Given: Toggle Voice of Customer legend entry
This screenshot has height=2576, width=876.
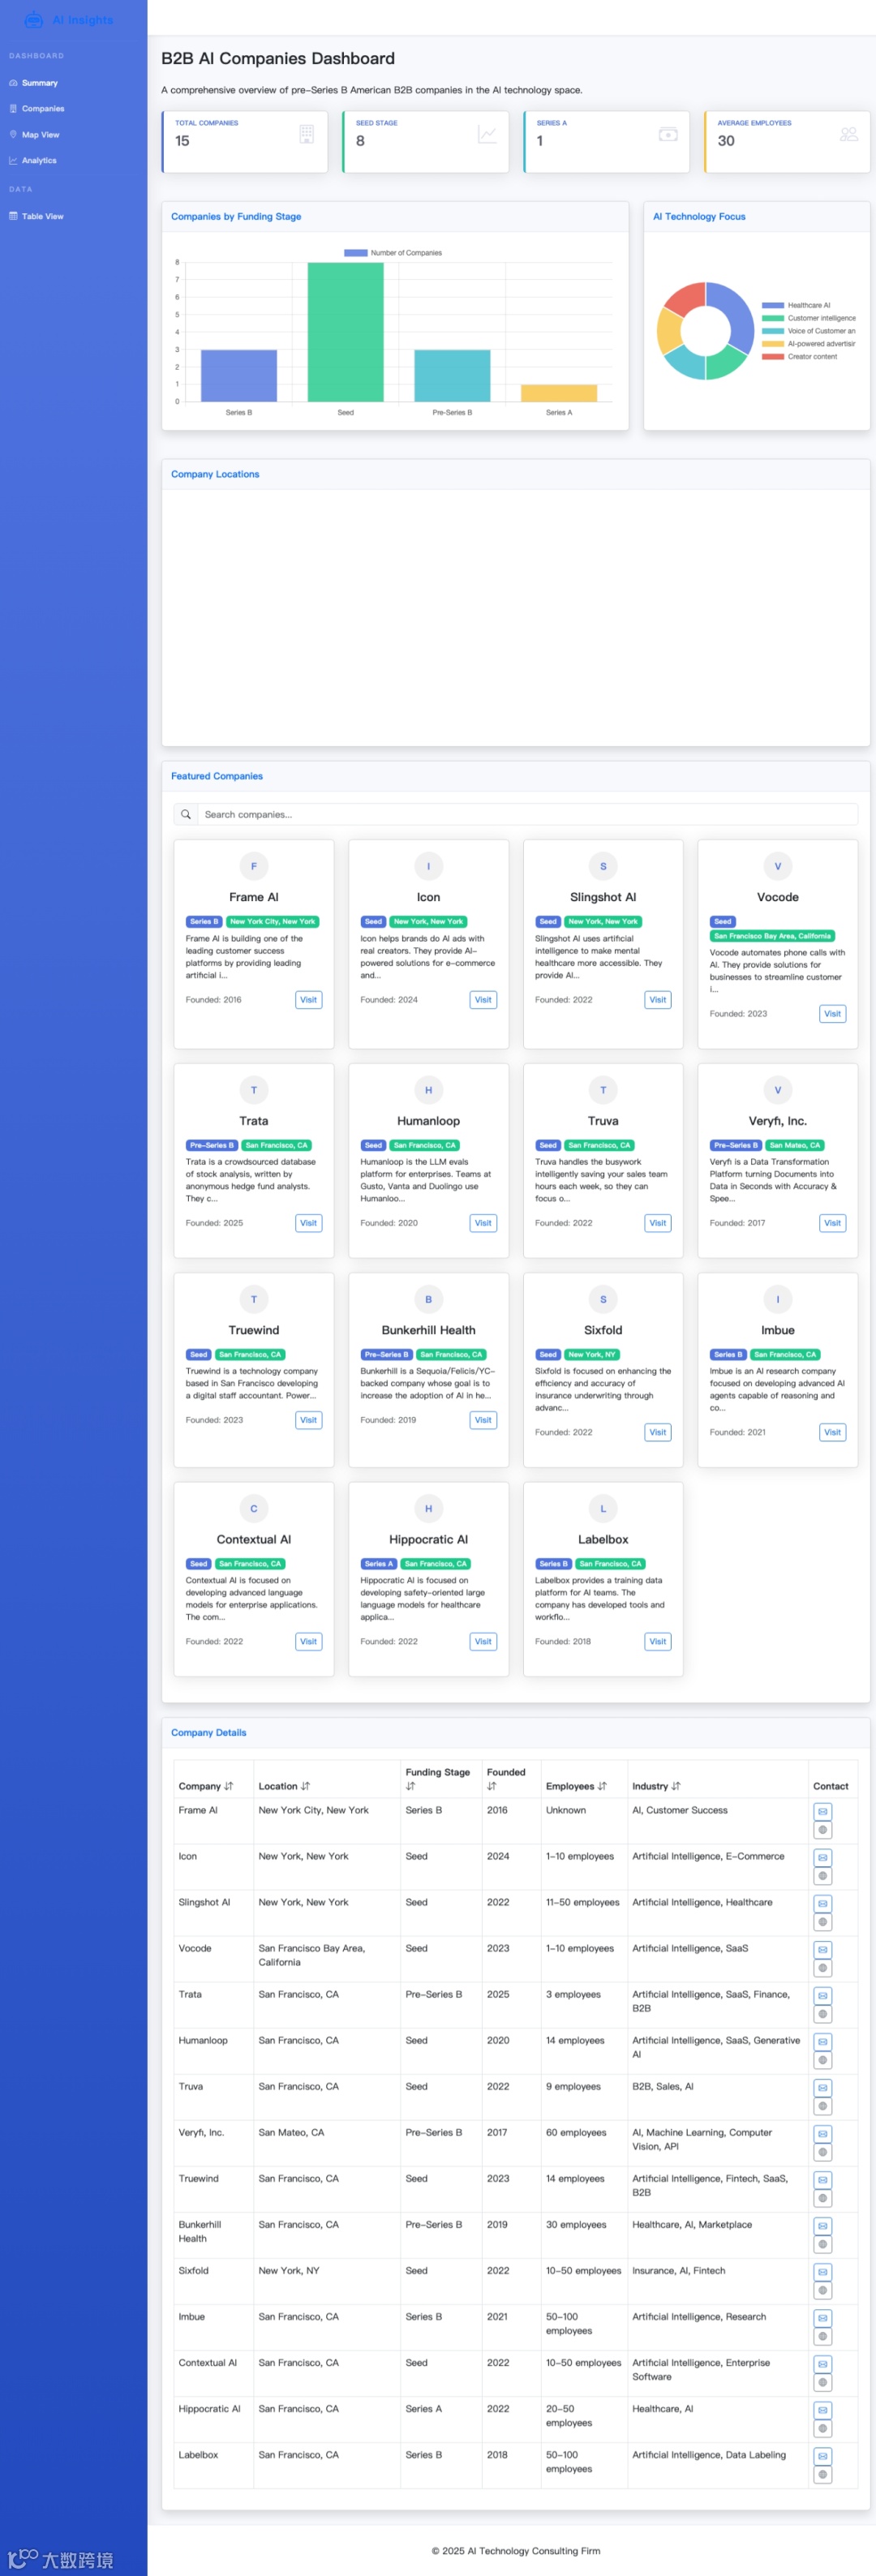Looking at the screenshot, I should [809, 331].
